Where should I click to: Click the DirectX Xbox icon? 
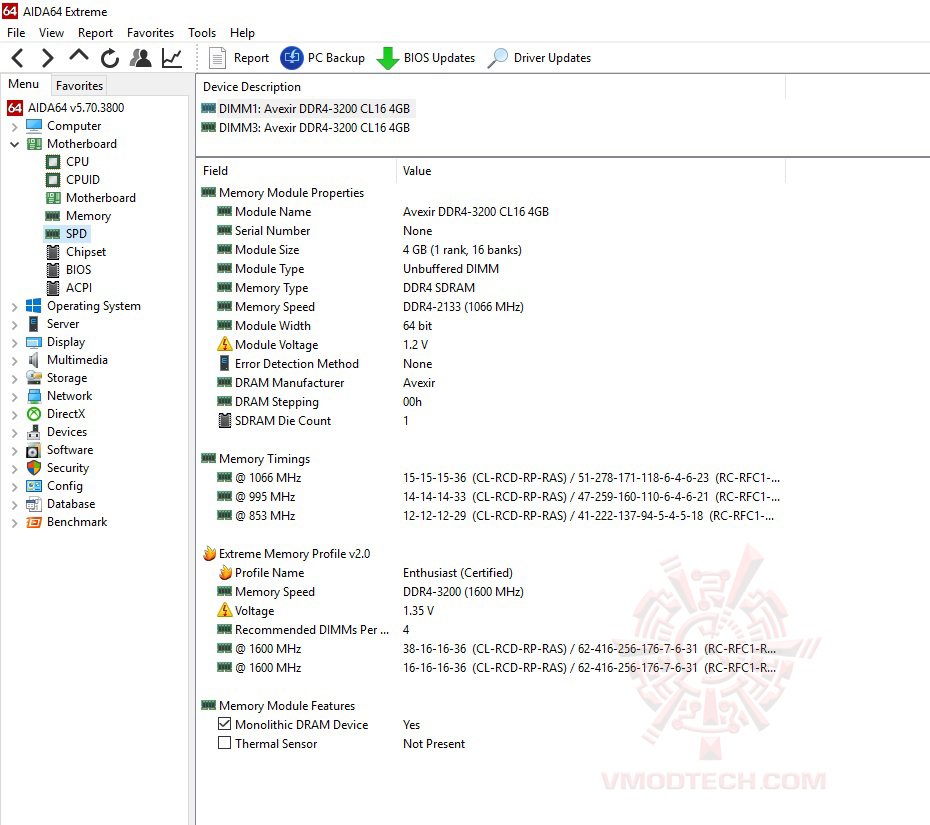point(34,414)
